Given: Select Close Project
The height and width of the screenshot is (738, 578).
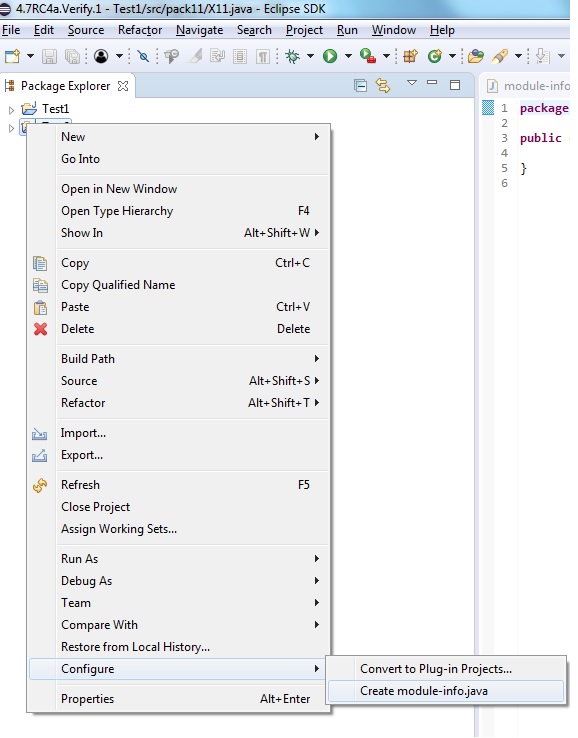Looking at the screenshot, I should click(179, 507).
